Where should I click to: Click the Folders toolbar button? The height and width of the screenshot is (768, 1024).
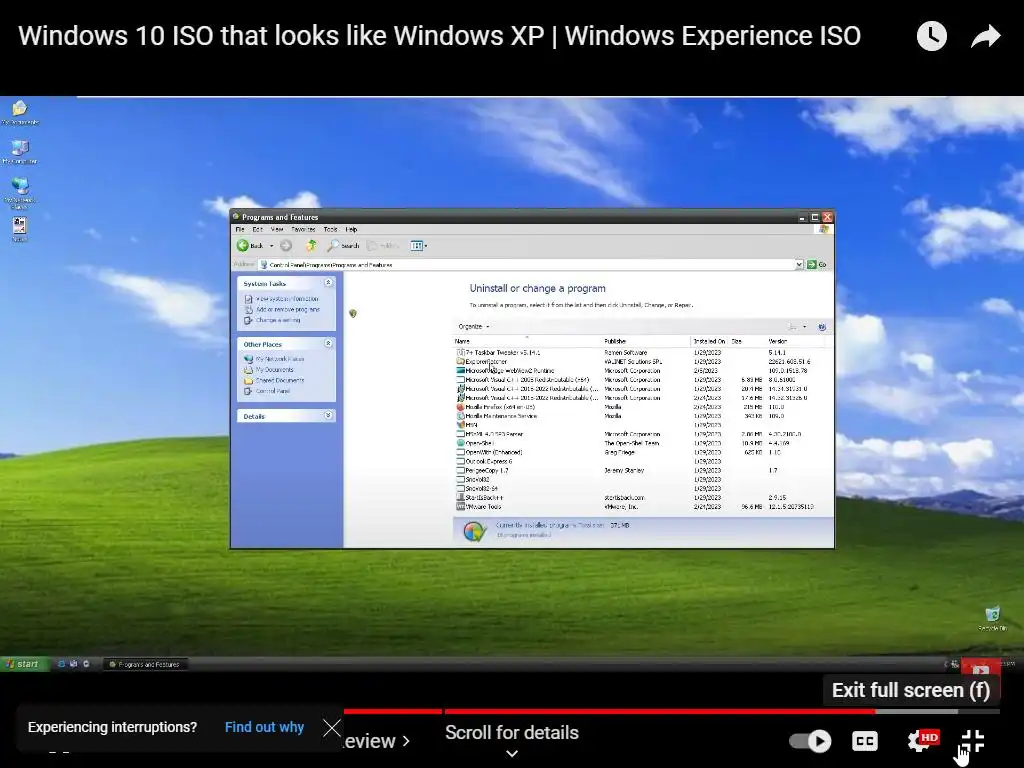click(383, 246)
